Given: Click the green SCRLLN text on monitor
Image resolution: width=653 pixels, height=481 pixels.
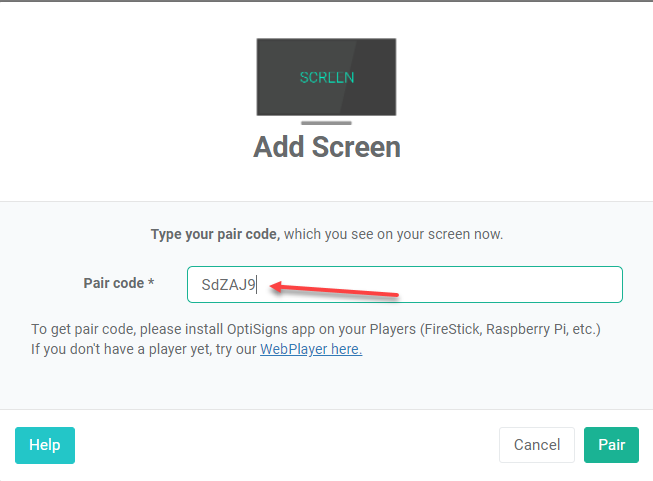Looking at the screenshot, I should (327, 77).
